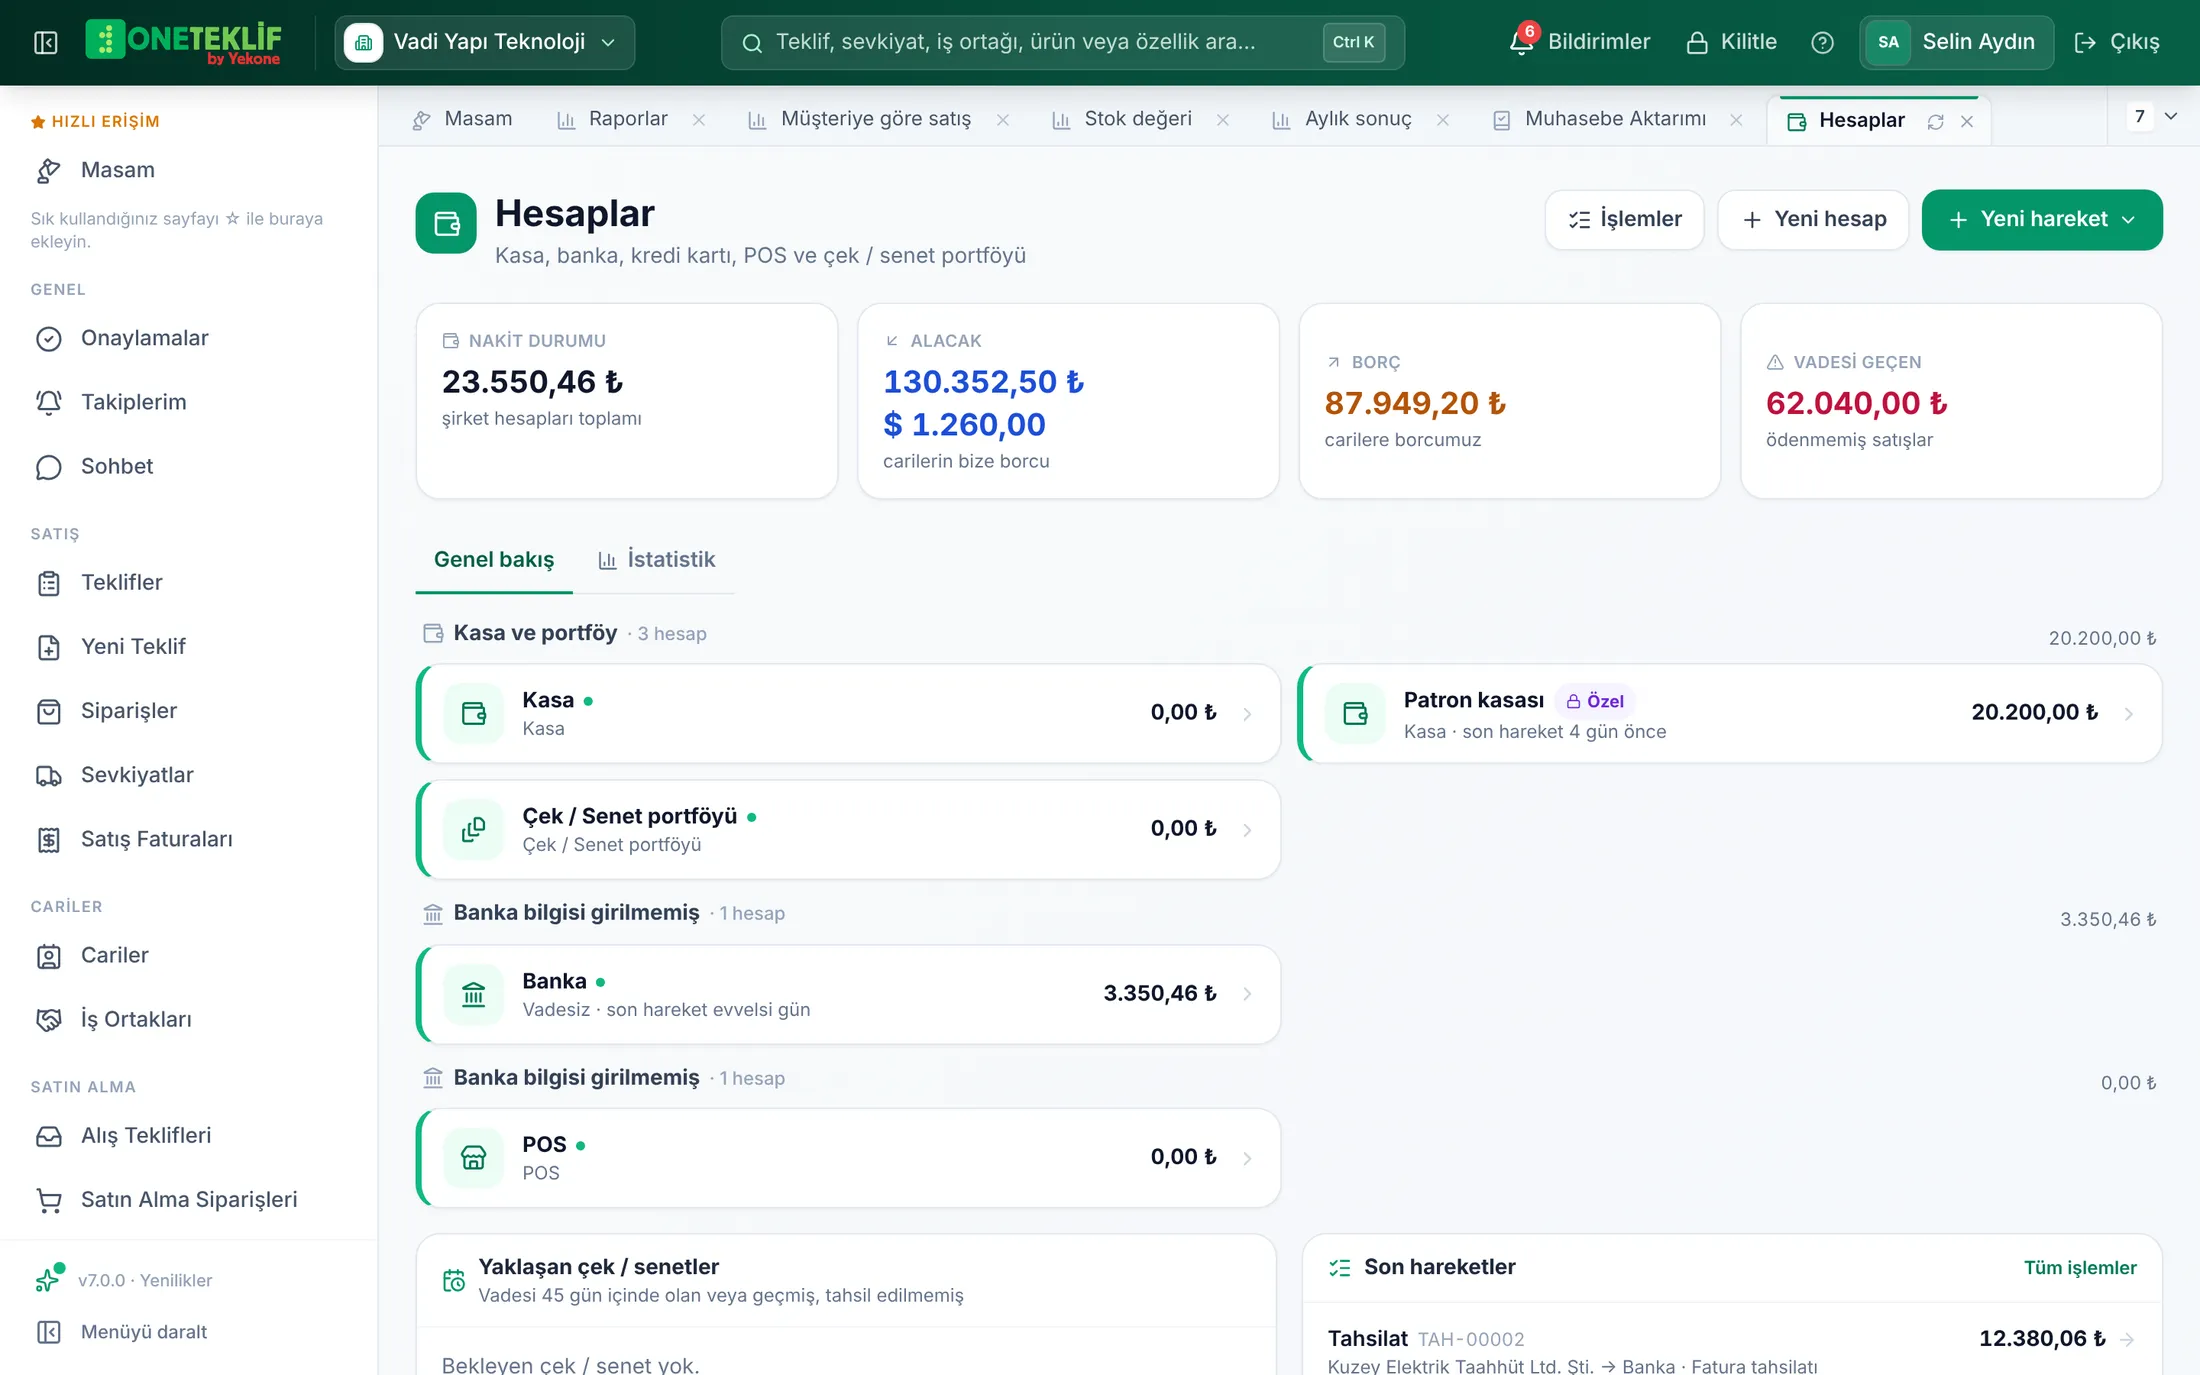Switch to the İstatistik tab
The image size is (2200, 1375).
click(x=656, y=560)
